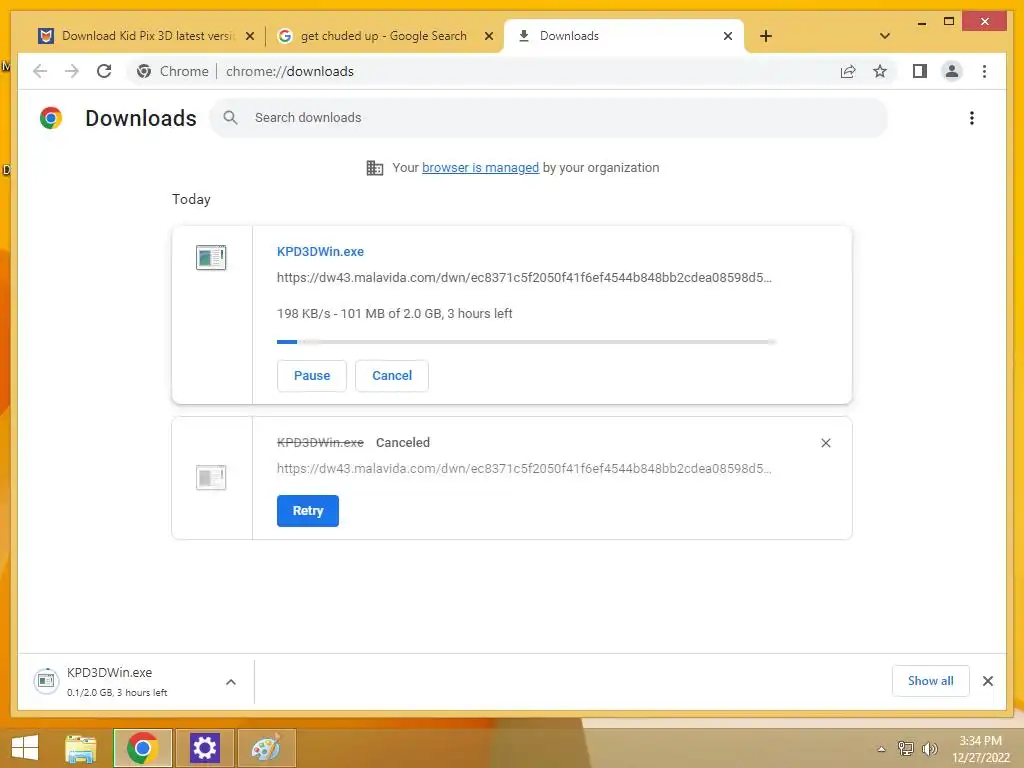
Task: Open Windows Start menu
Action: pyautogui.click(x=25, y=748)
